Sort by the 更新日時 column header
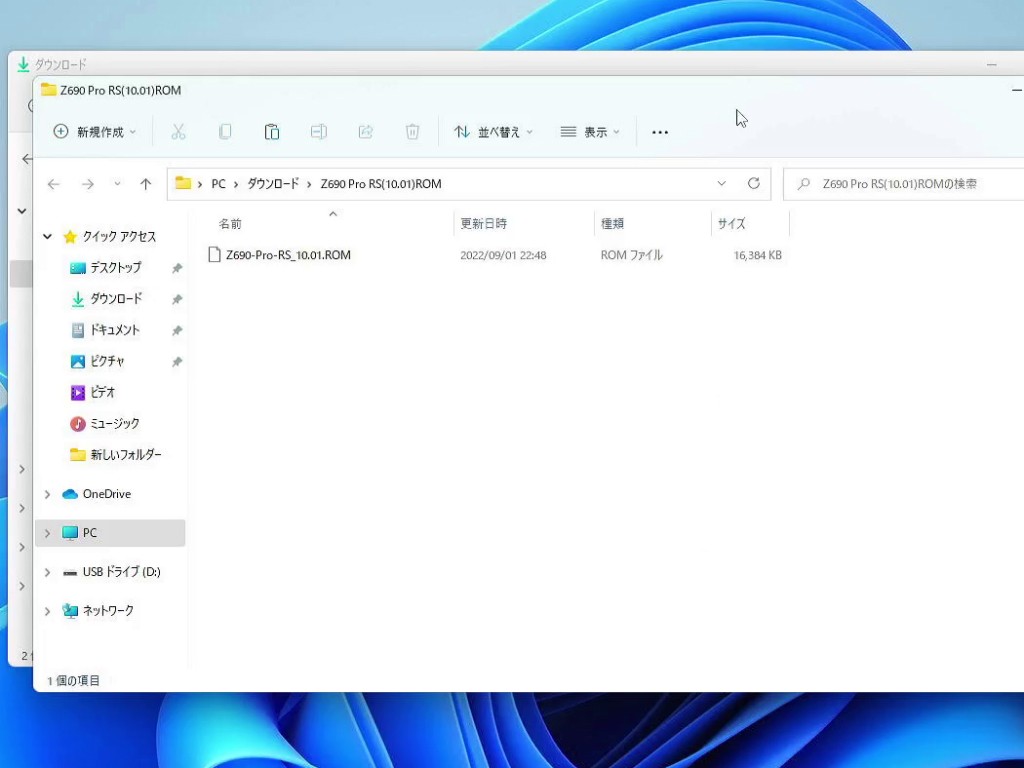This screenshot has height=768, width=1024. (x=484, y=224)
